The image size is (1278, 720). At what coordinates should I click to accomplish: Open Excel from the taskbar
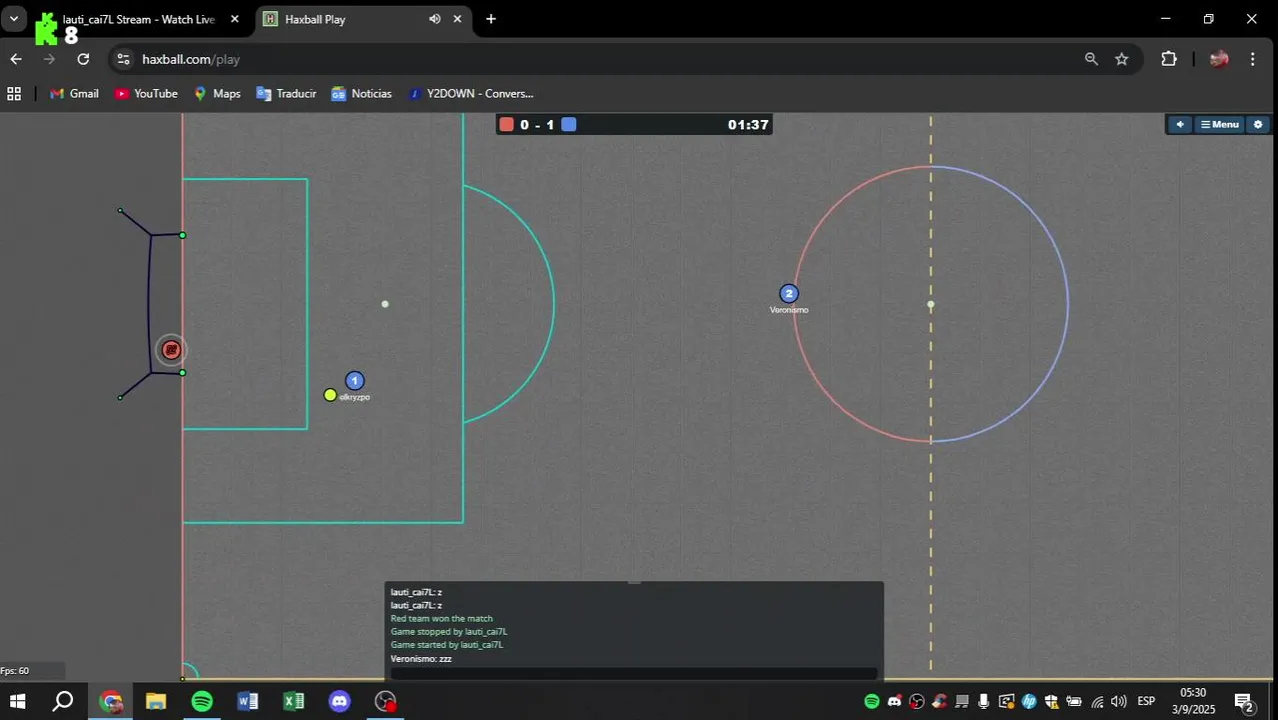click(x=294, y=701)
